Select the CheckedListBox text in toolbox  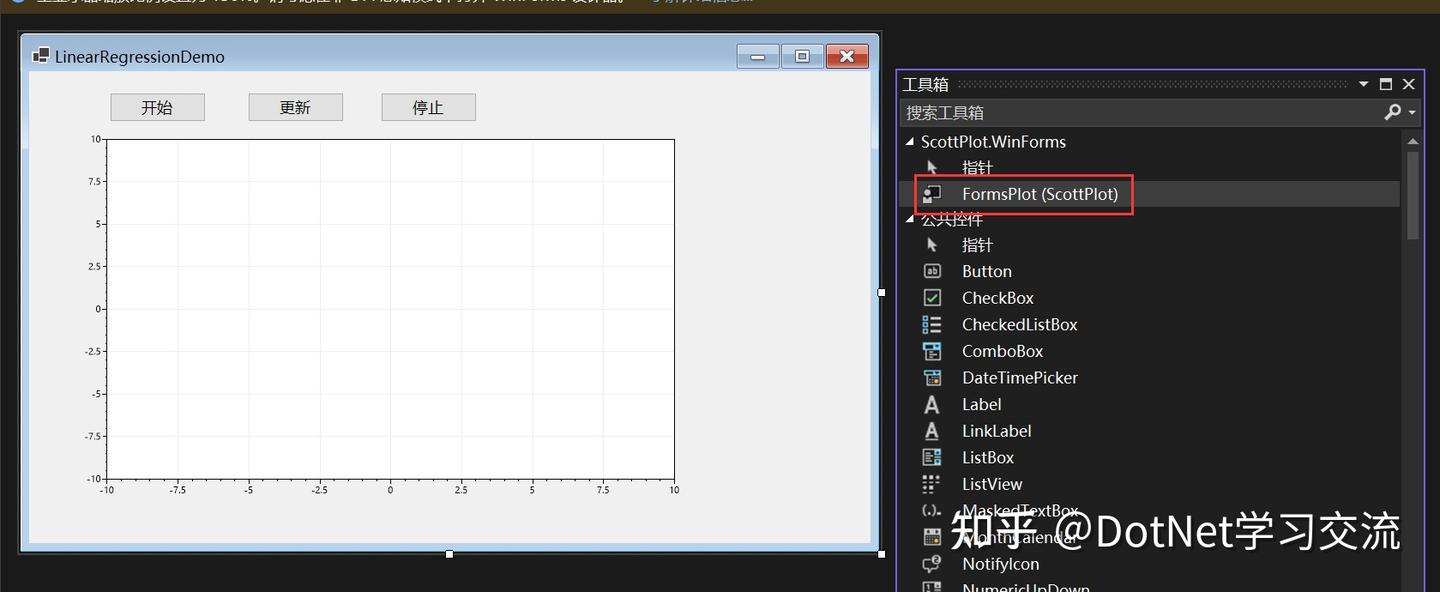click(1020, 324)
